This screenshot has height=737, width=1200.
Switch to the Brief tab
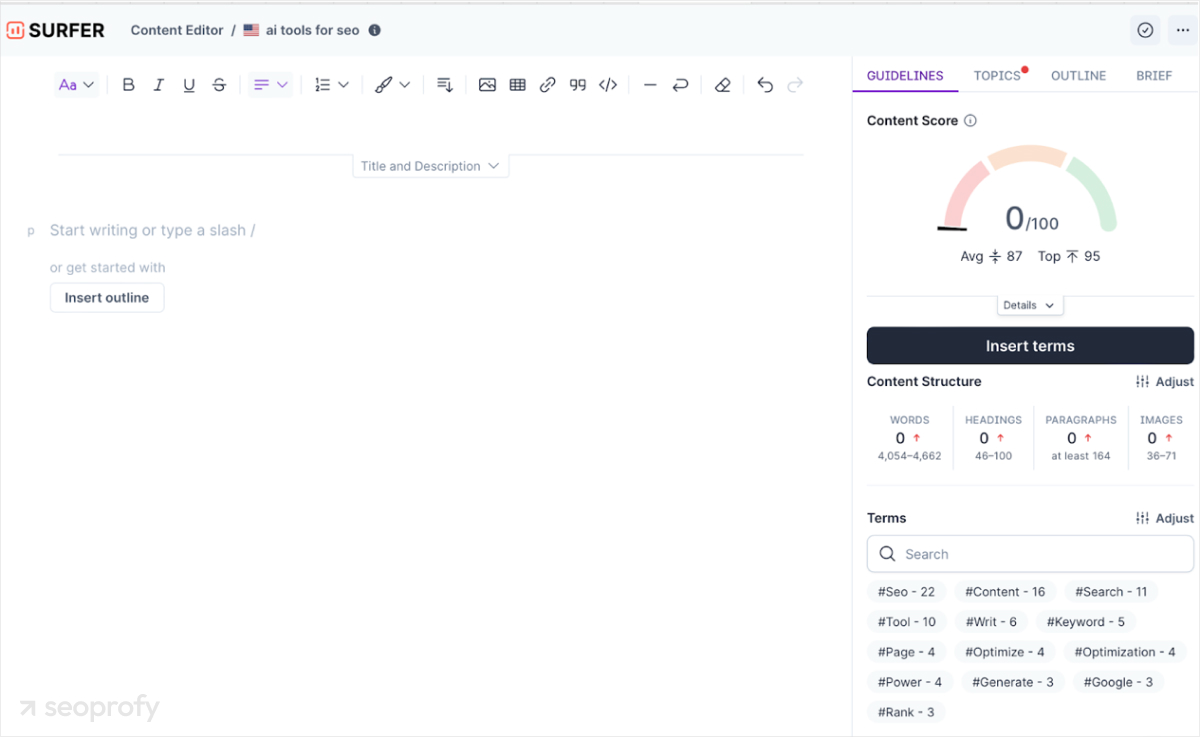tap(1154, 75)
